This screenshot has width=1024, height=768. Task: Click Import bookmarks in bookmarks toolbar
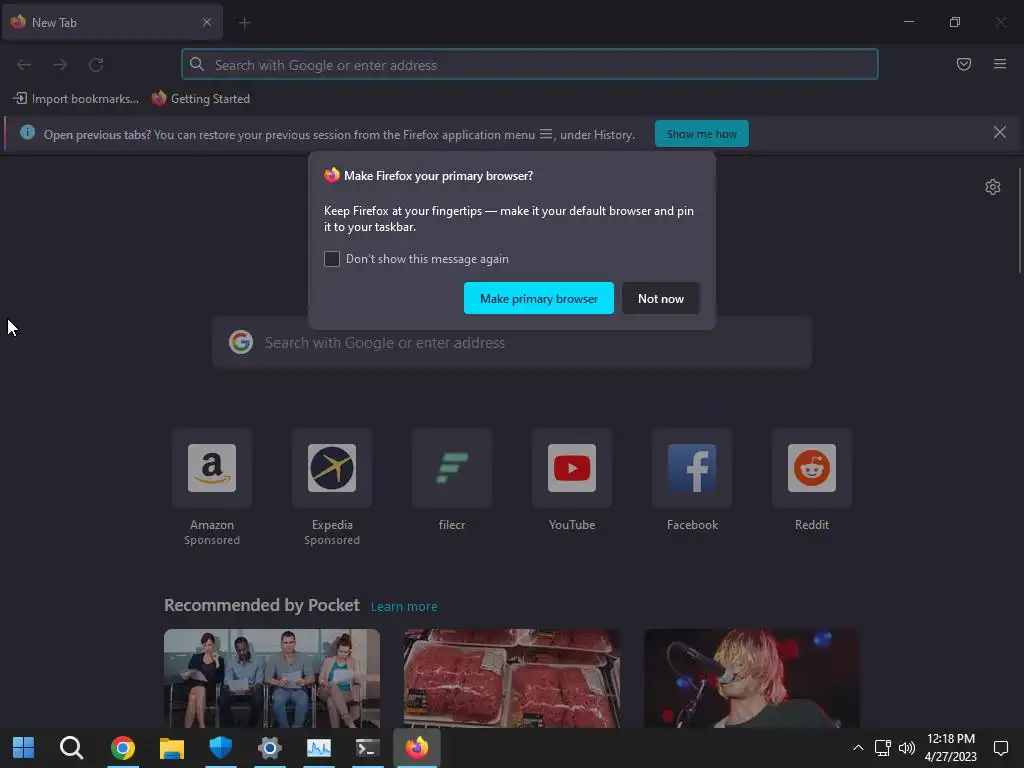[x=76, y=99]
